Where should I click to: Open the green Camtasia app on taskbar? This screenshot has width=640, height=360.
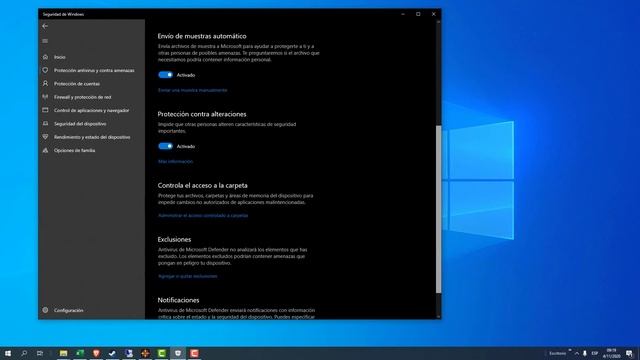pos(162,353)
